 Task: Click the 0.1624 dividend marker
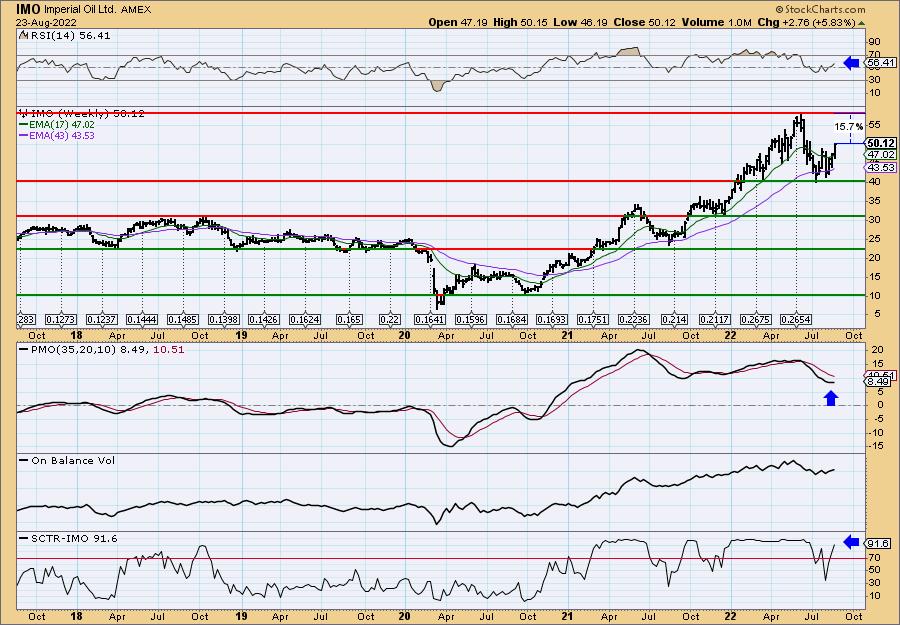pyautogui.click(x=305, y=319)
